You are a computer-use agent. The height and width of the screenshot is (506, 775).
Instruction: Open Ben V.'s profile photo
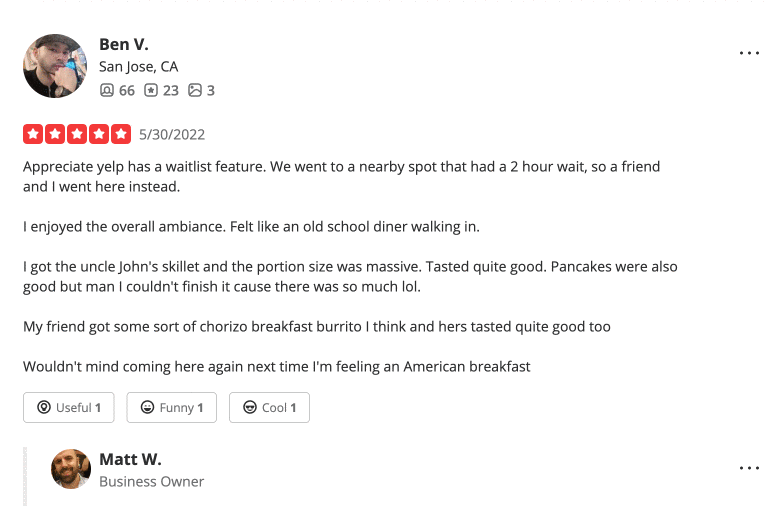coord(55,66)
